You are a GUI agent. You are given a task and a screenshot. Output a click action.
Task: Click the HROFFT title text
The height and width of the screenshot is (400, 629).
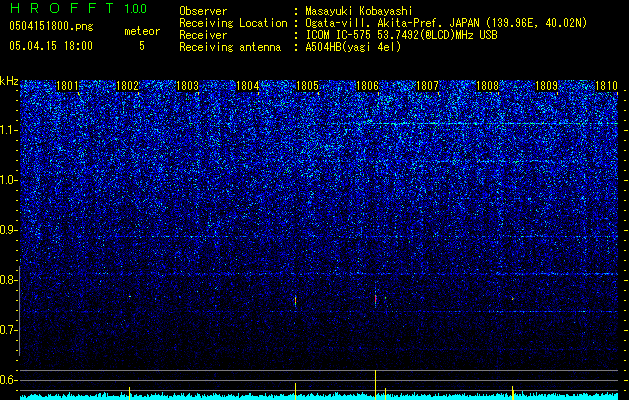click(x=62, y=8)
